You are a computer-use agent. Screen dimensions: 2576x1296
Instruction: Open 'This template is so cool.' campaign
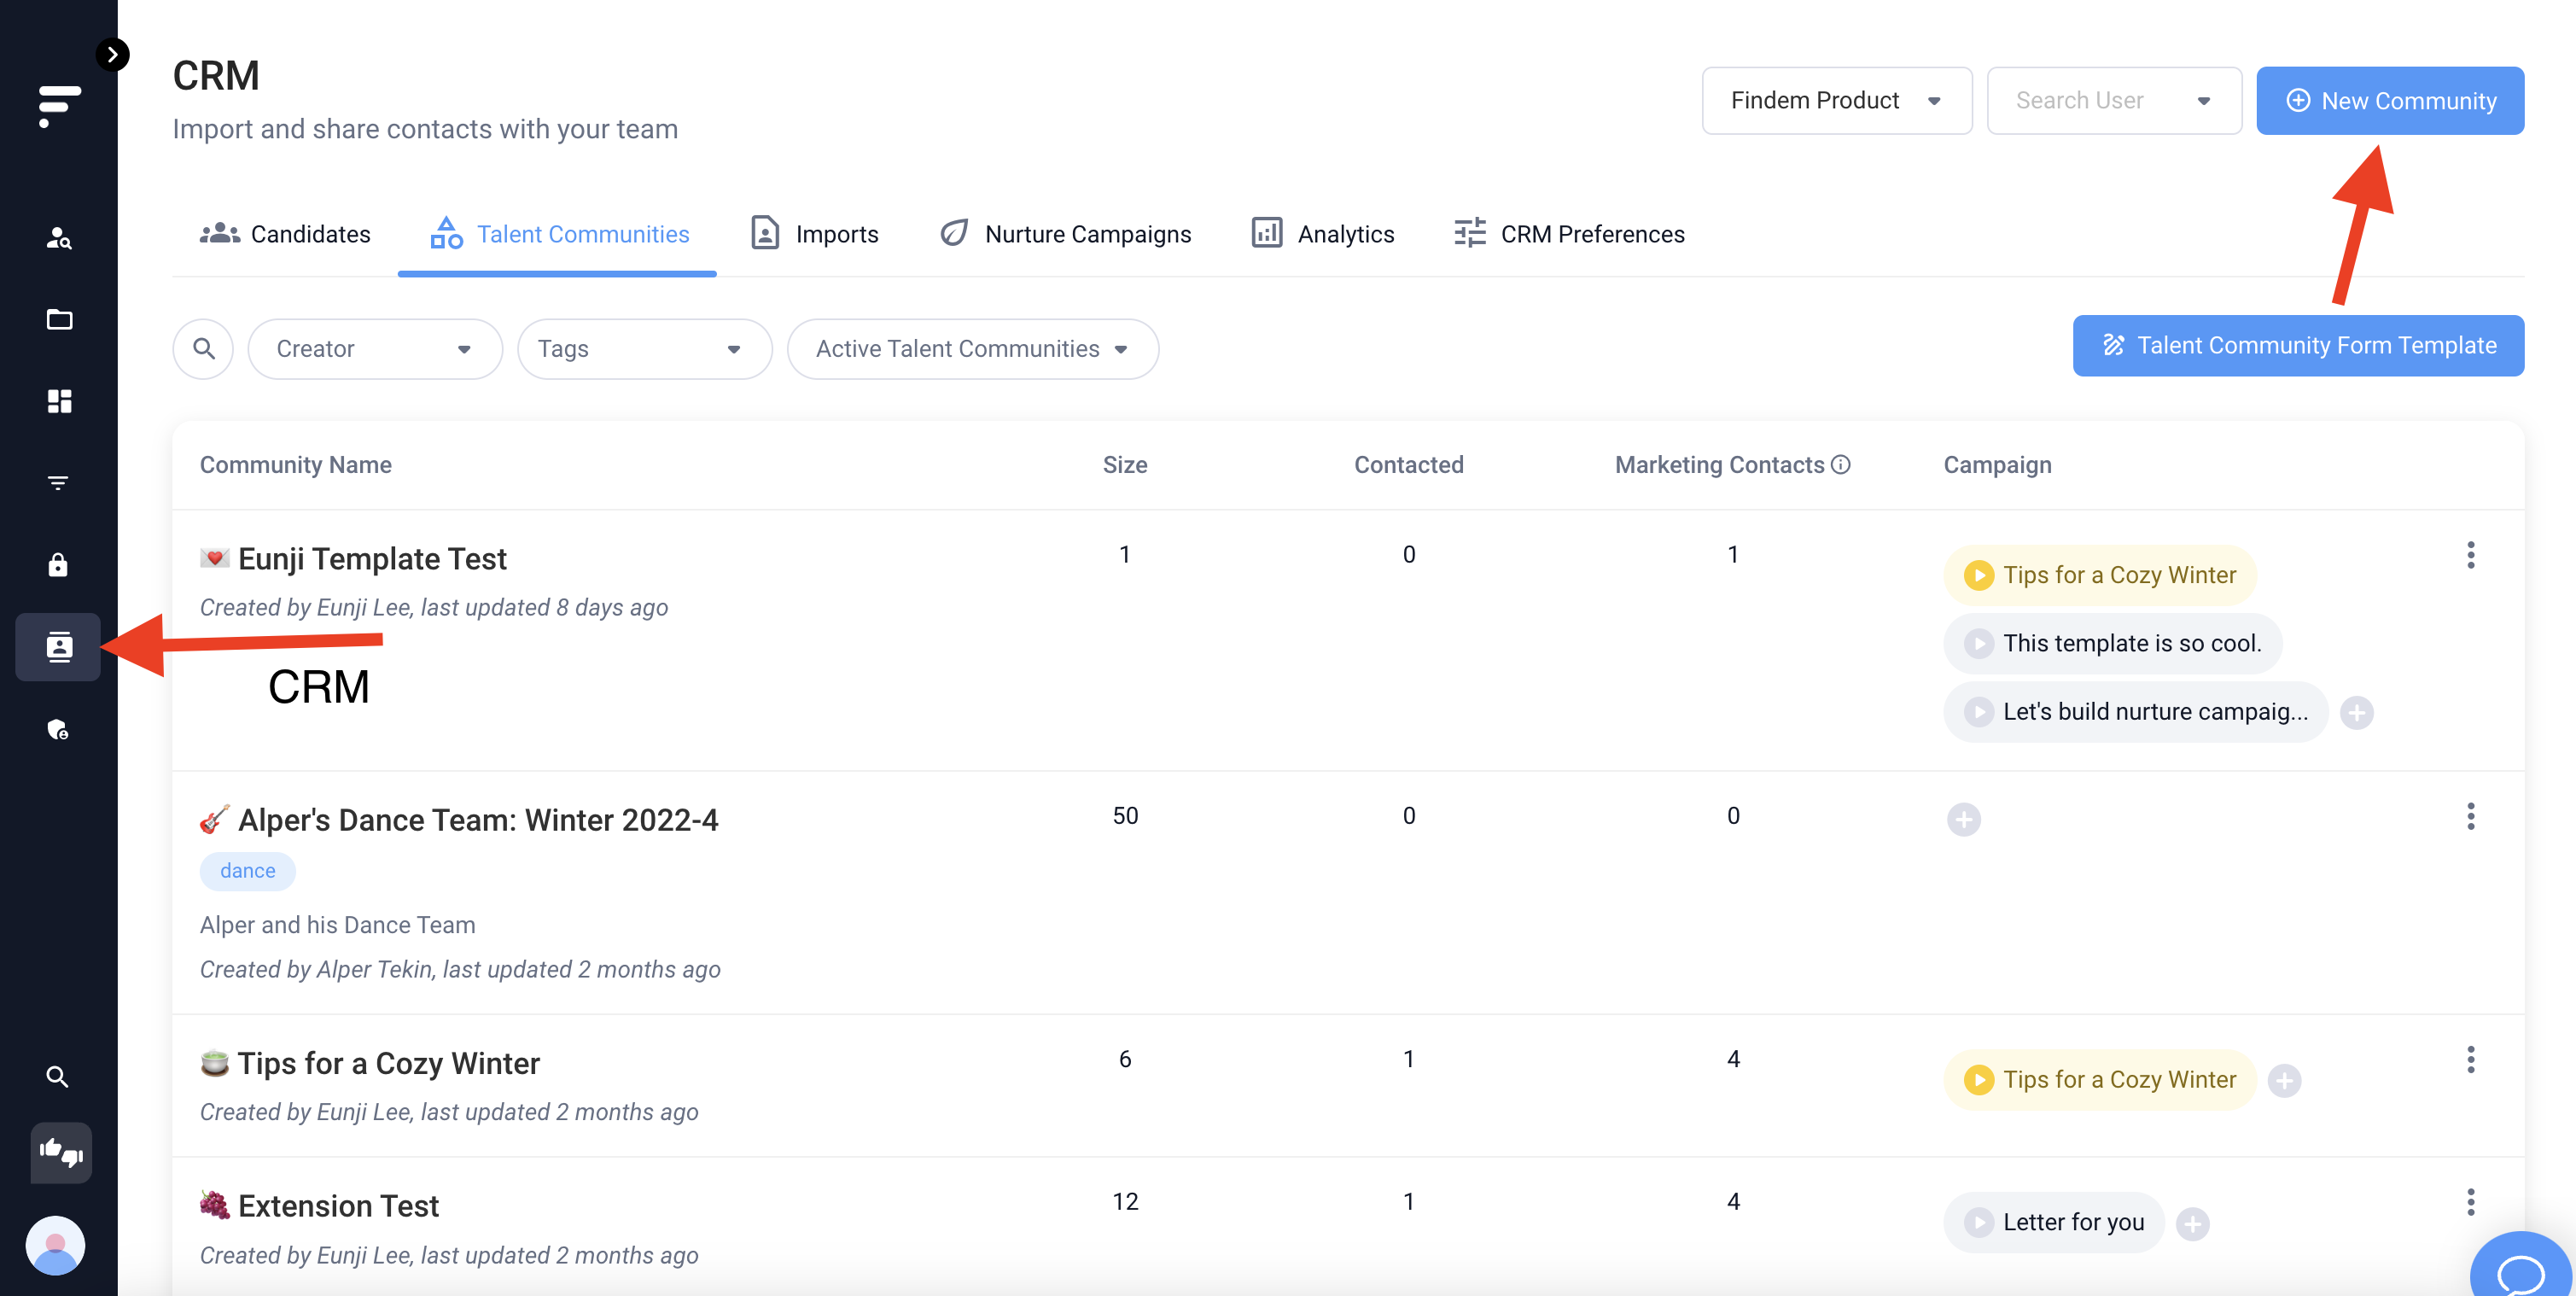[x=2113, y=643]
